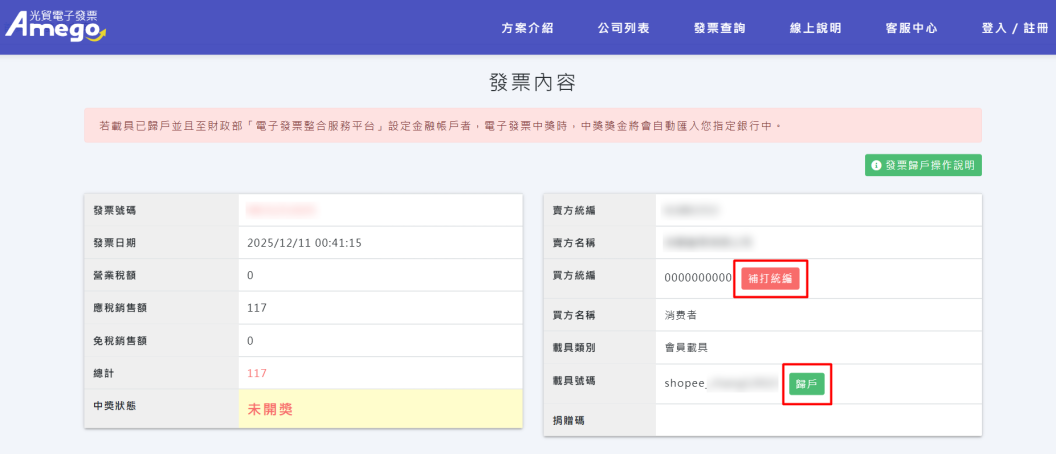The height and width of the screenshot is (454, 1056).
Task: Select the 消費者 buyer name value
Action: [681, 315]
